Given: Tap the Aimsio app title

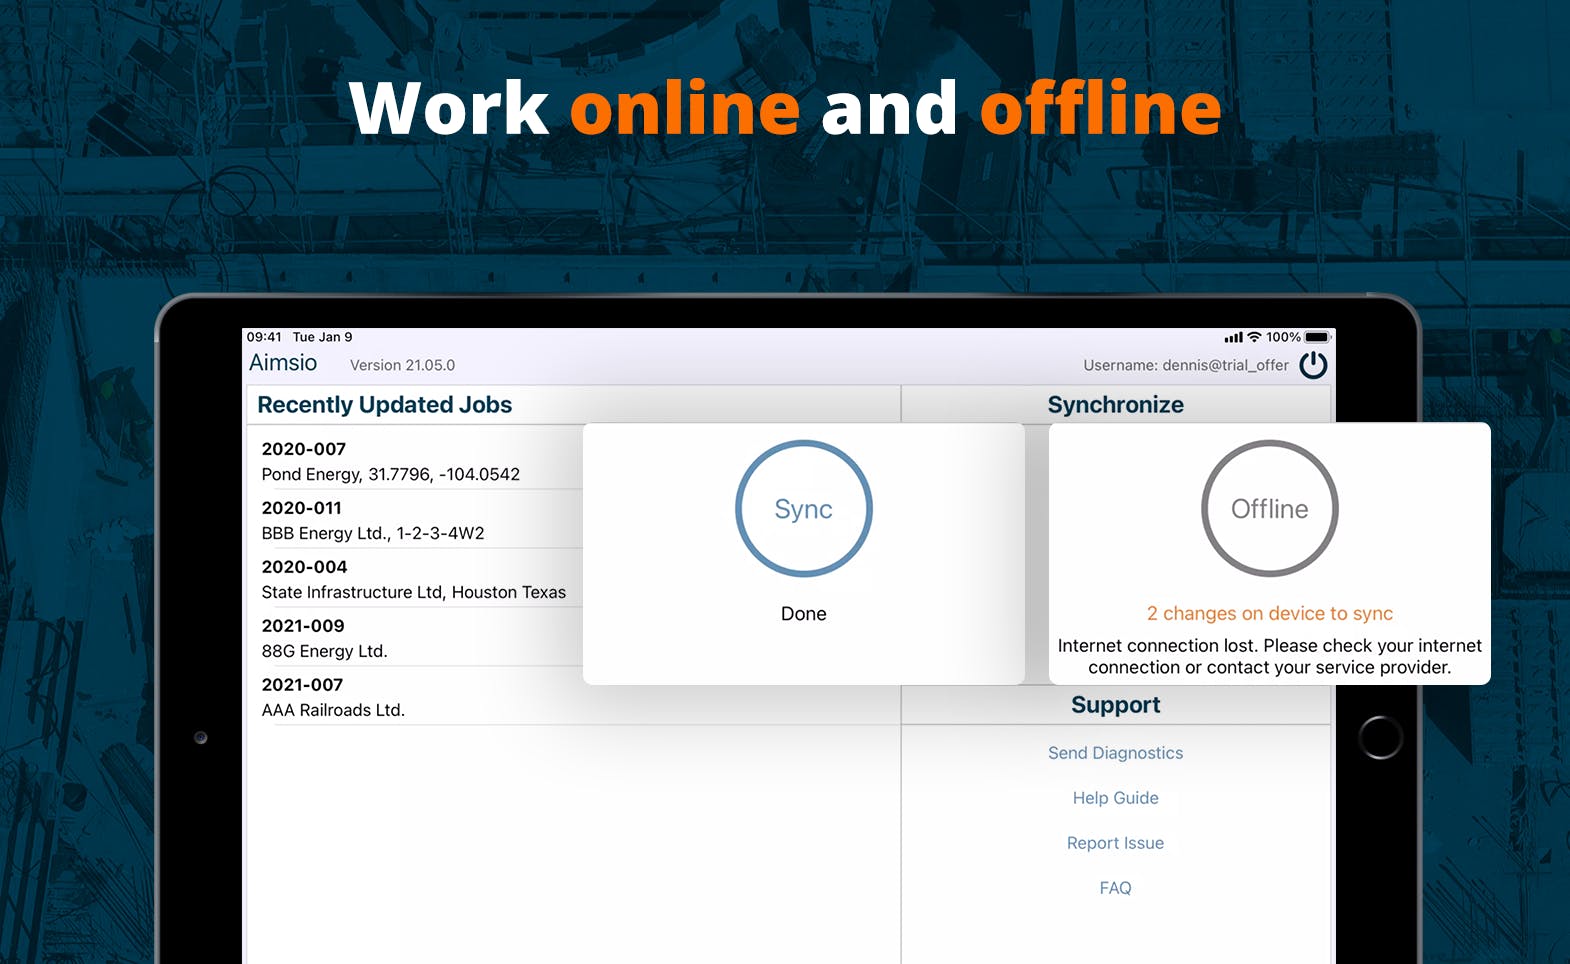Looking at the screenshot, I should 283,363.
